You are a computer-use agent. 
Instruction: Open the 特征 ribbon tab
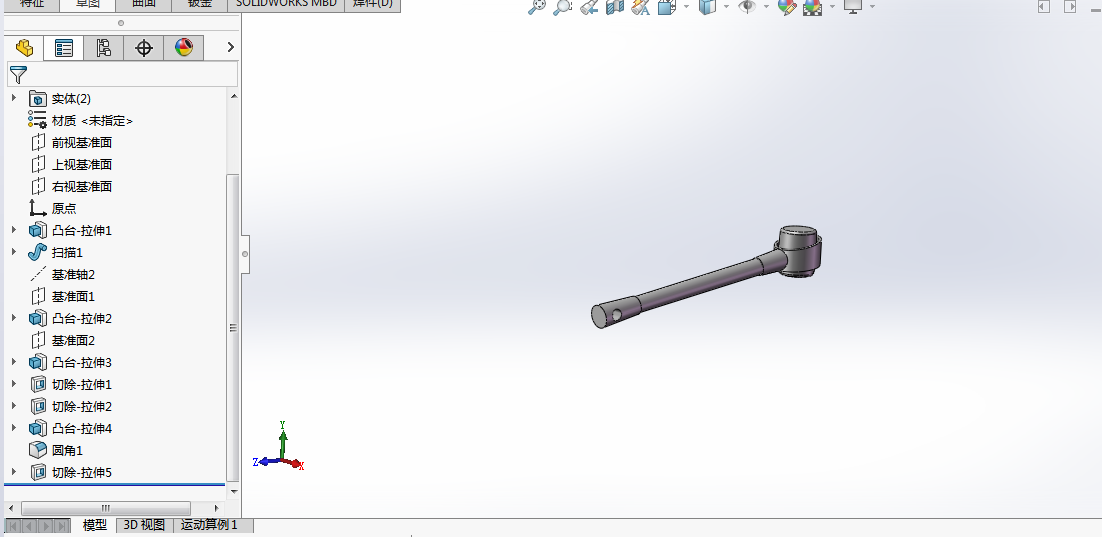click(32, 4)
